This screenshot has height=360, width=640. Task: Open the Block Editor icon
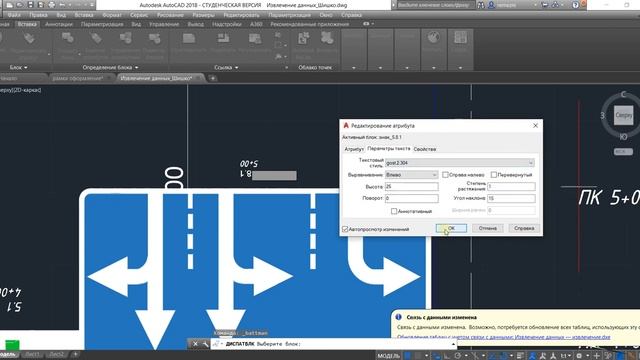coord(155,39)
